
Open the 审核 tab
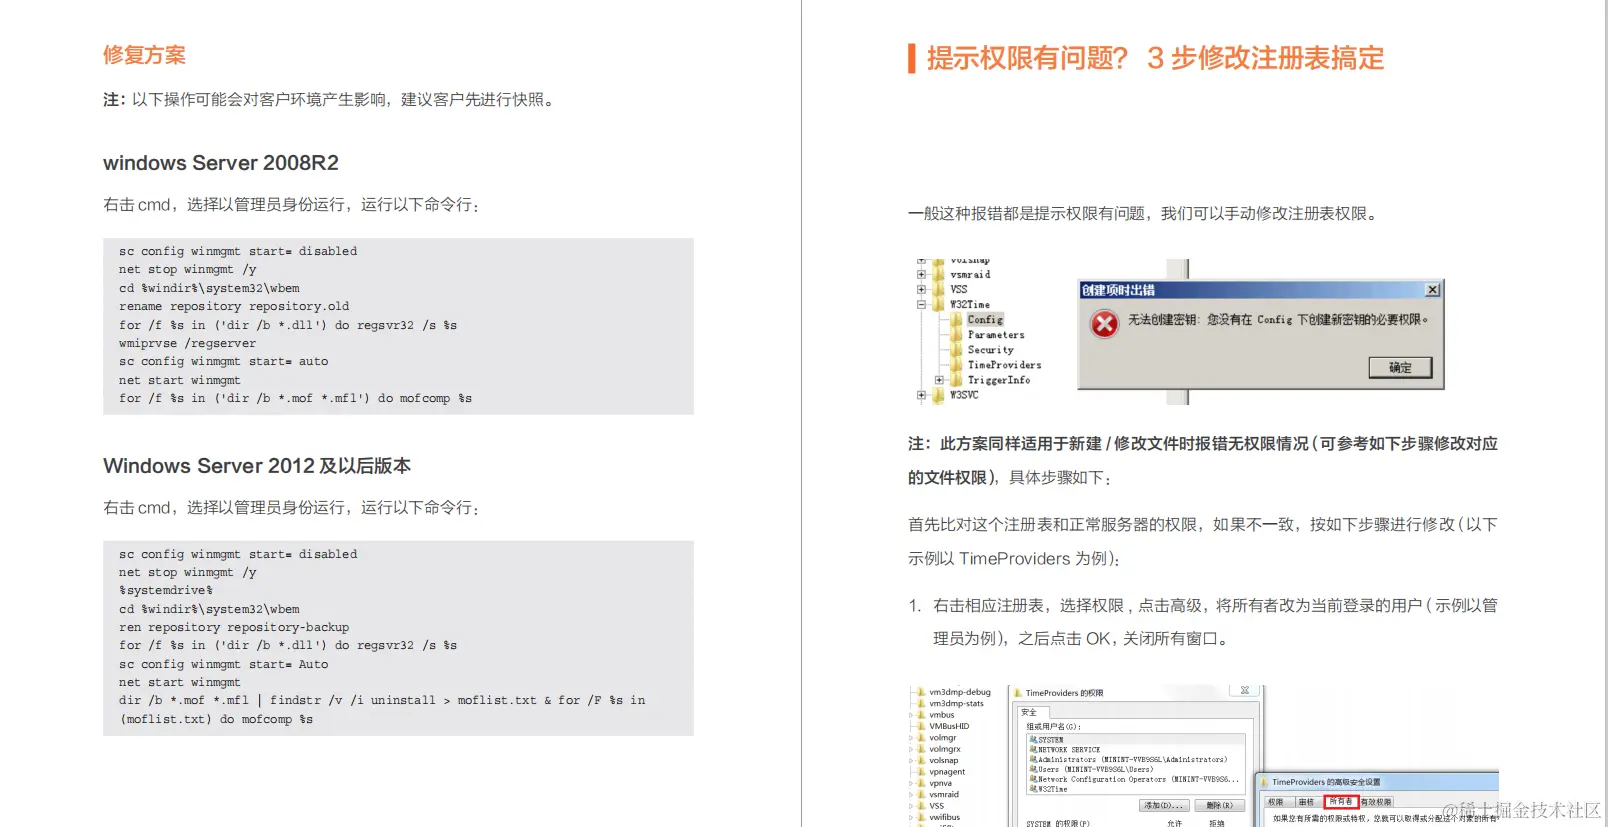[x=1307, y=802]
